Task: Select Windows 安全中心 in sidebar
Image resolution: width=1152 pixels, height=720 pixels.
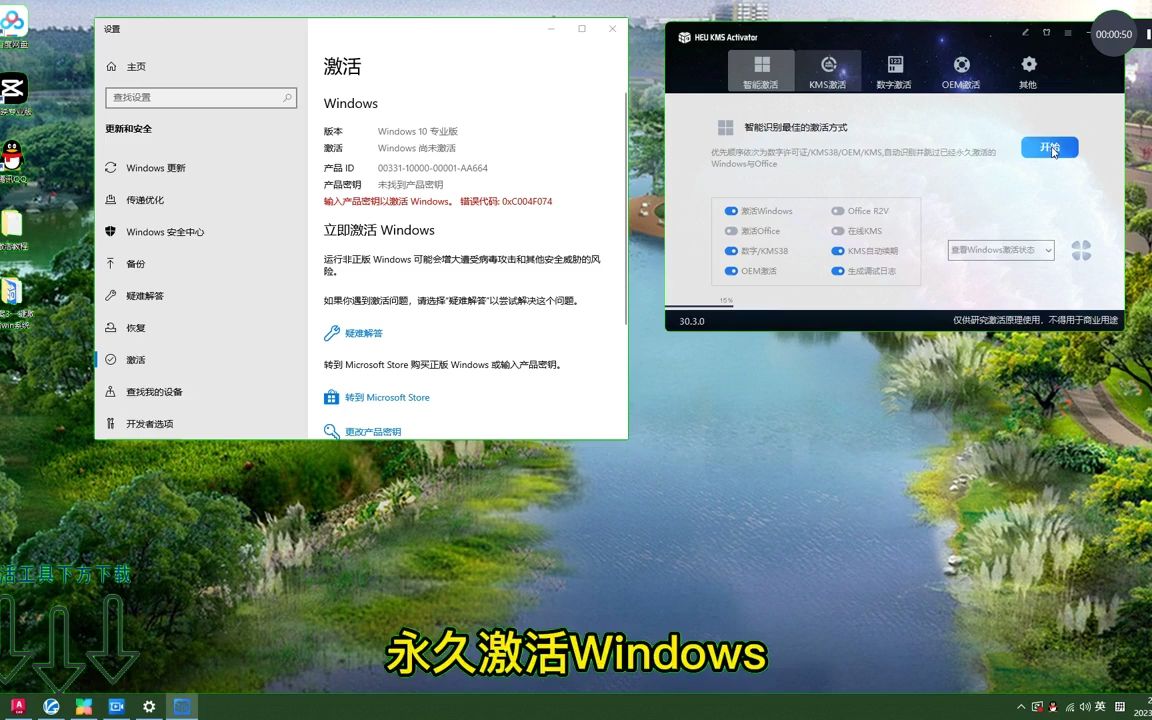Action: (x=201, y=231)
